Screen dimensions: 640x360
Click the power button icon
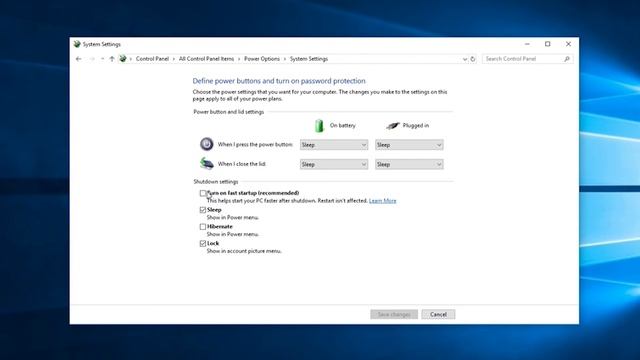(207, 144)
